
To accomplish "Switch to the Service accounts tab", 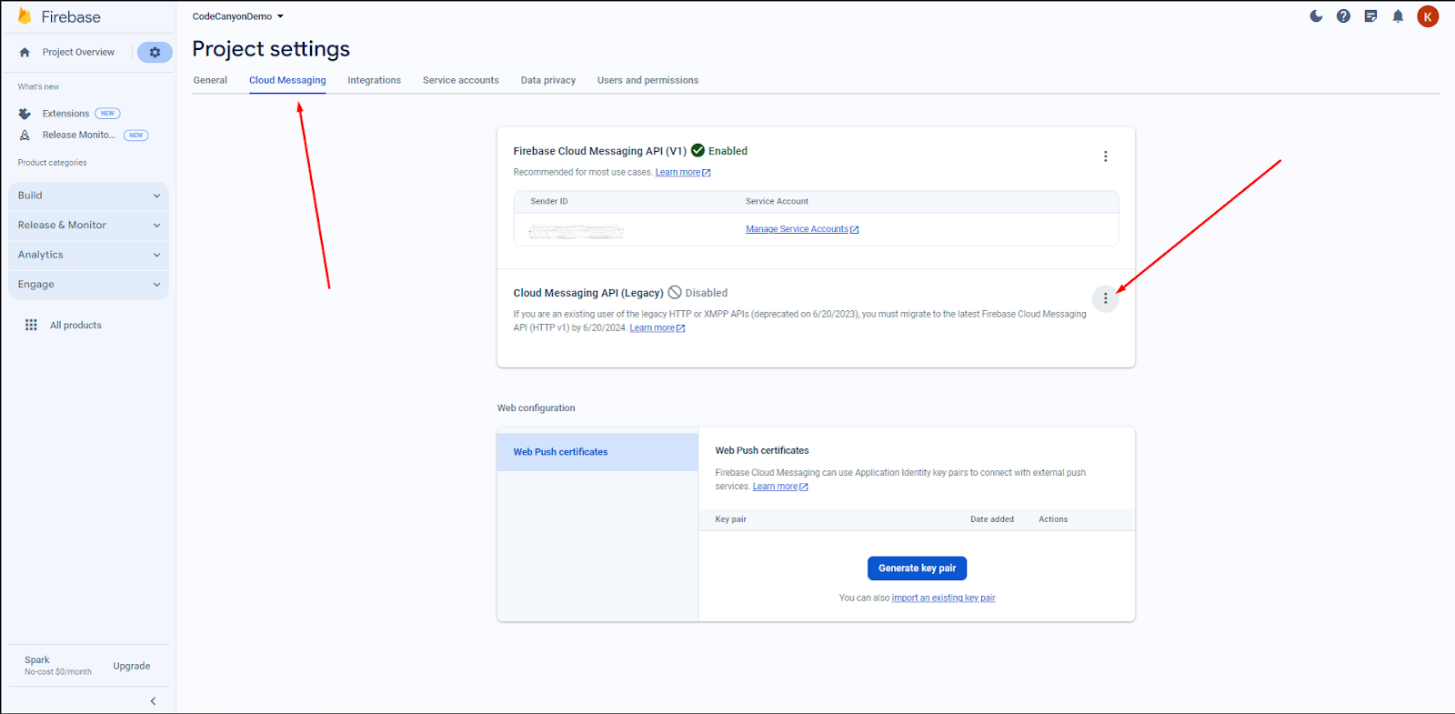I will pos(460,80).
